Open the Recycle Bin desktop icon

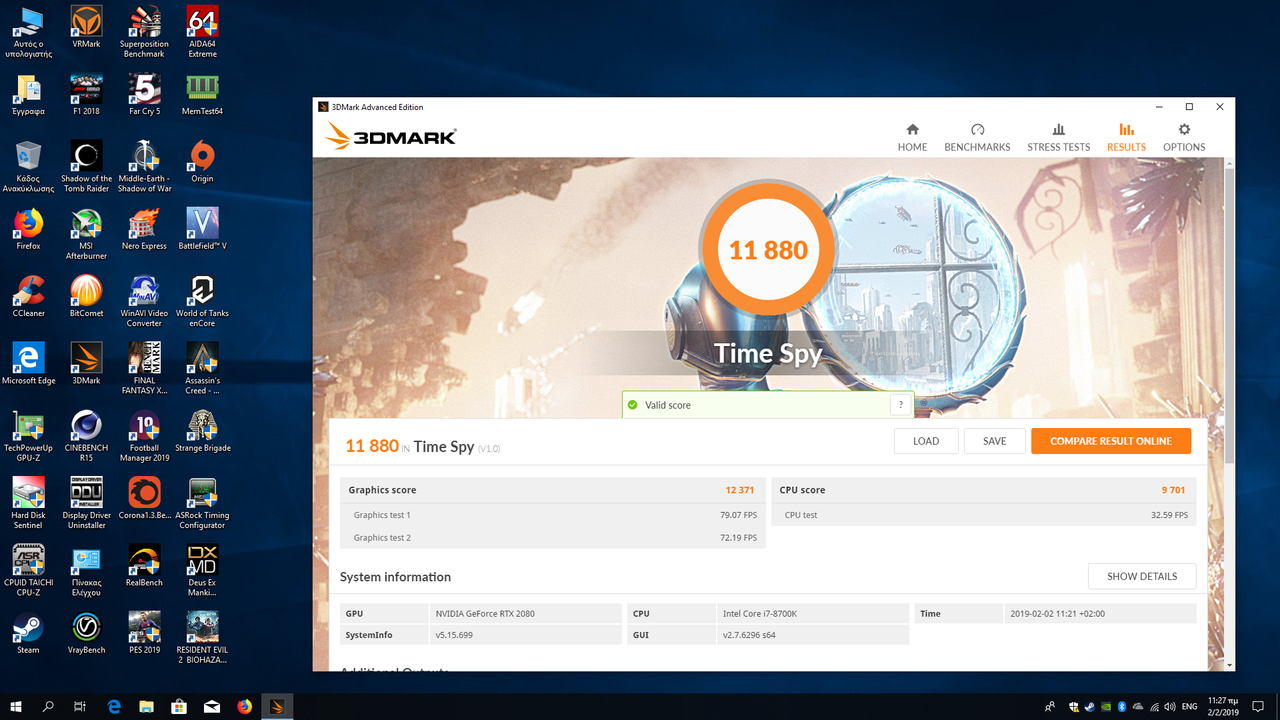(x=28, y=166)
